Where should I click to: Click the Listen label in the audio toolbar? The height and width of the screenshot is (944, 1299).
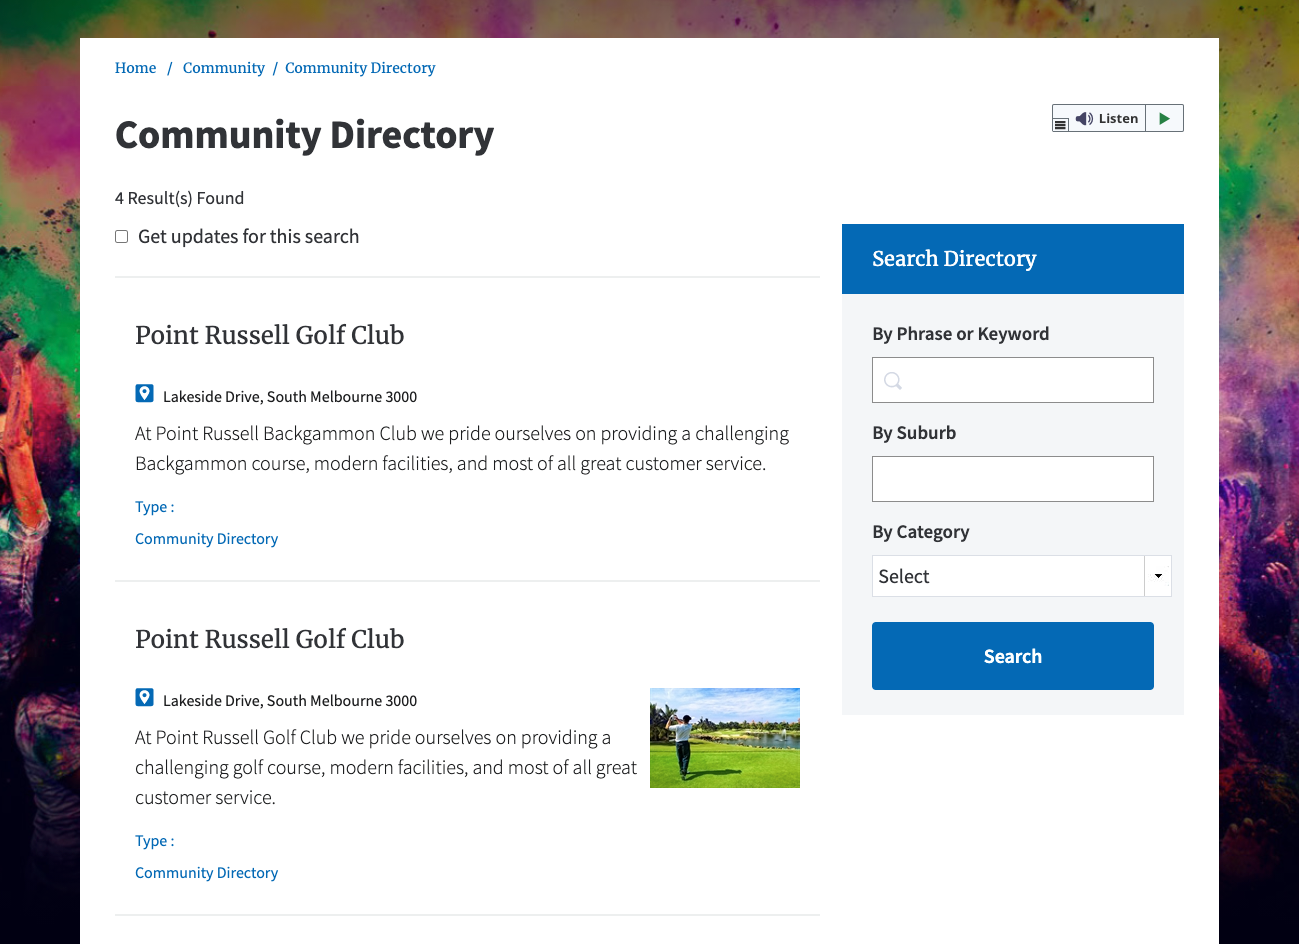tap(1118, 118)
